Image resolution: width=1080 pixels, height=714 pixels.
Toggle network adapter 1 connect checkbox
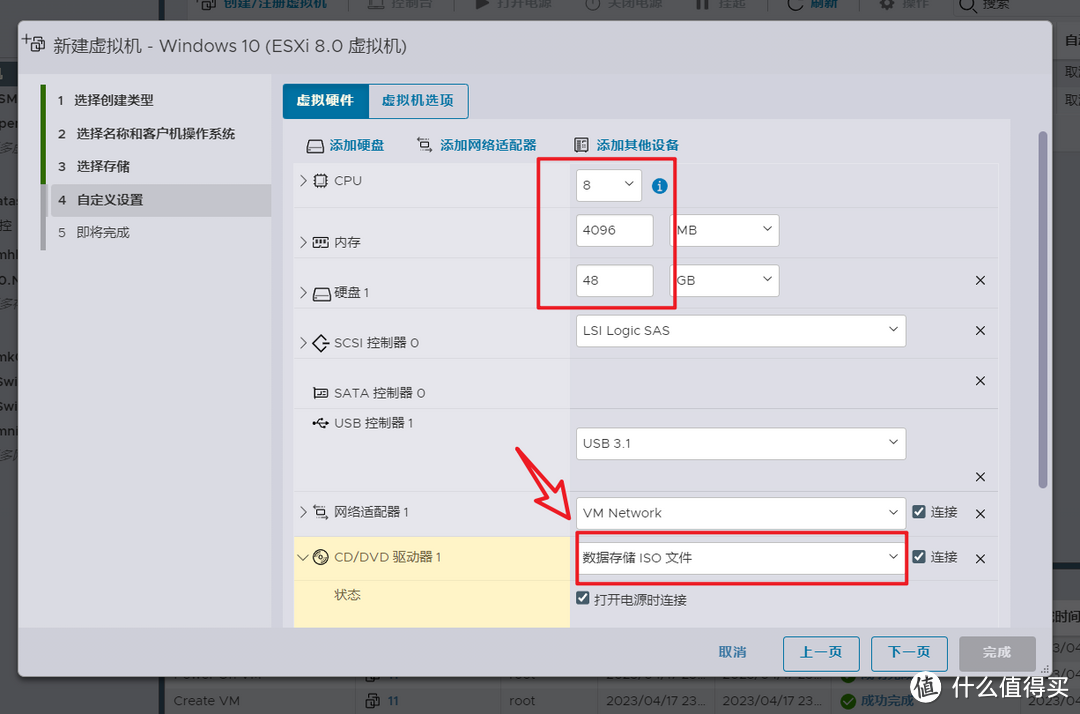919,512
